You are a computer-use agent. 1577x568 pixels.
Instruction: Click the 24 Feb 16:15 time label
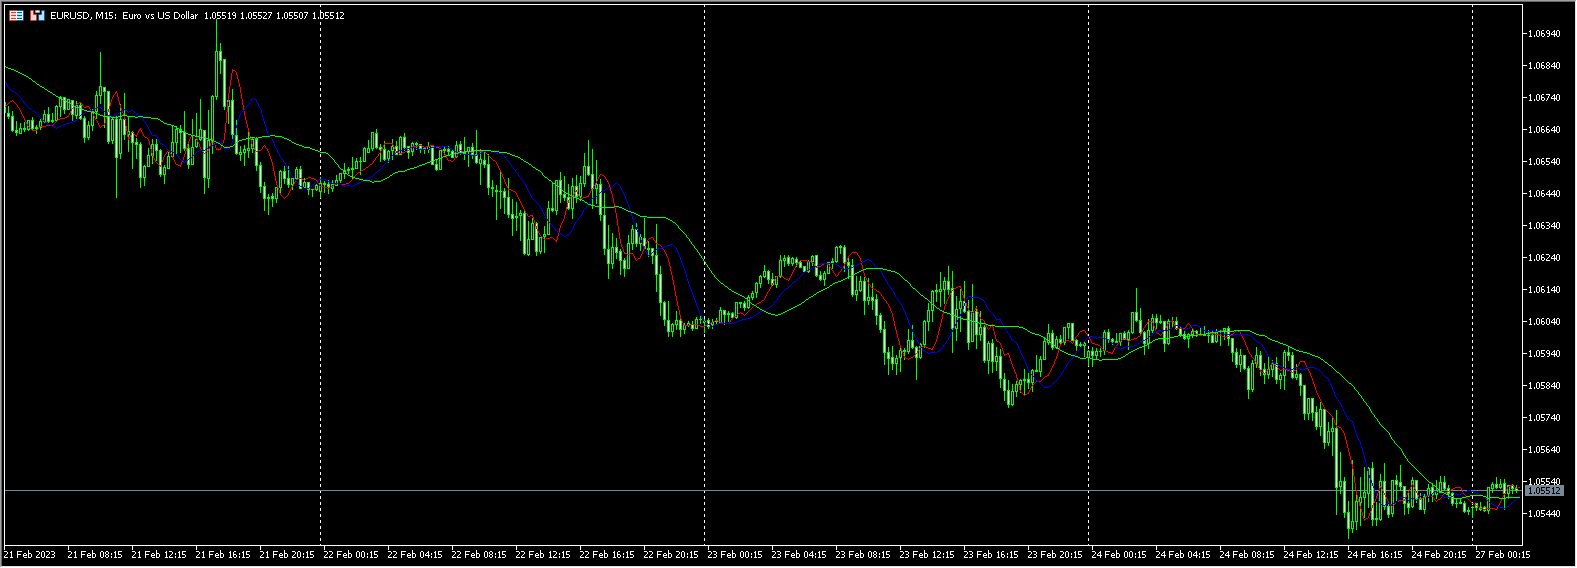click(x=1375, y=554)
